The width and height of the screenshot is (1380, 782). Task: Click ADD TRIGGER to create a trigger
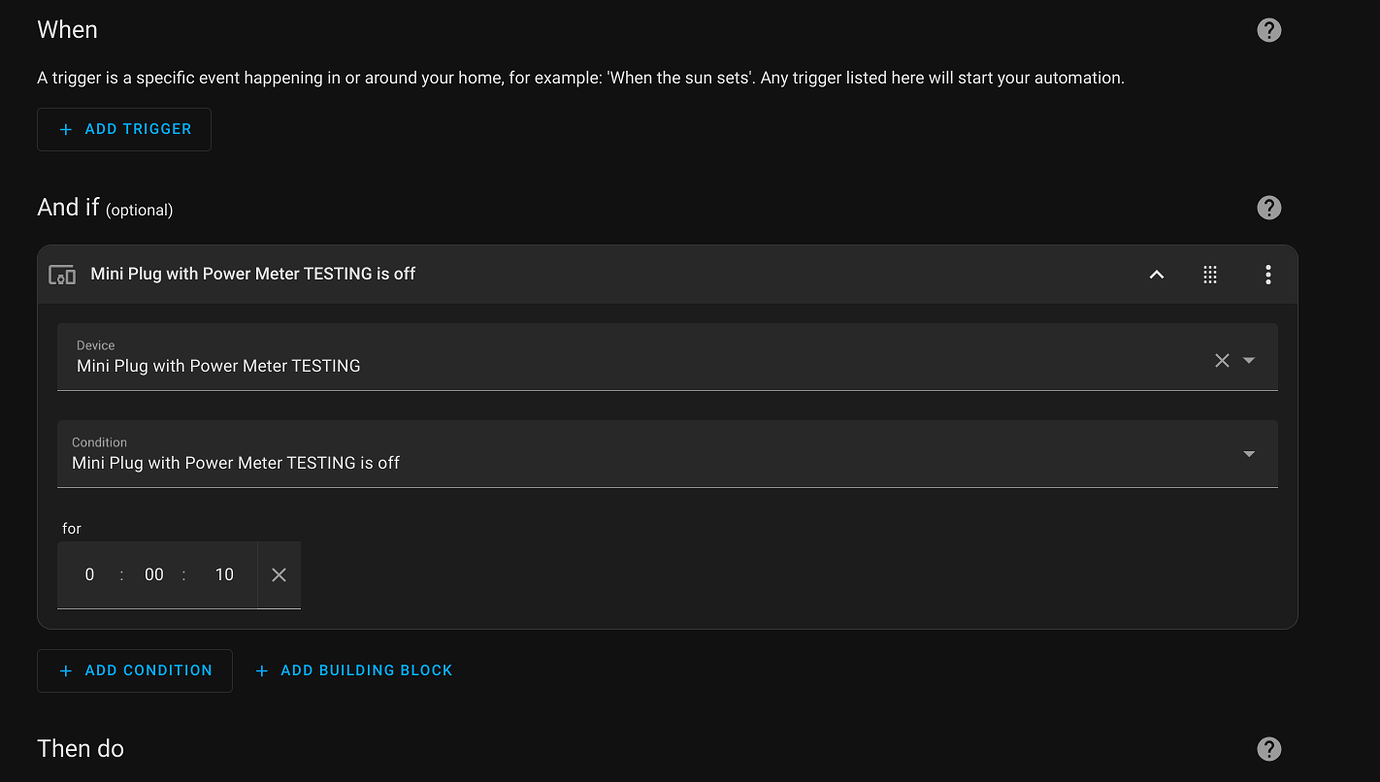(124, 129)
